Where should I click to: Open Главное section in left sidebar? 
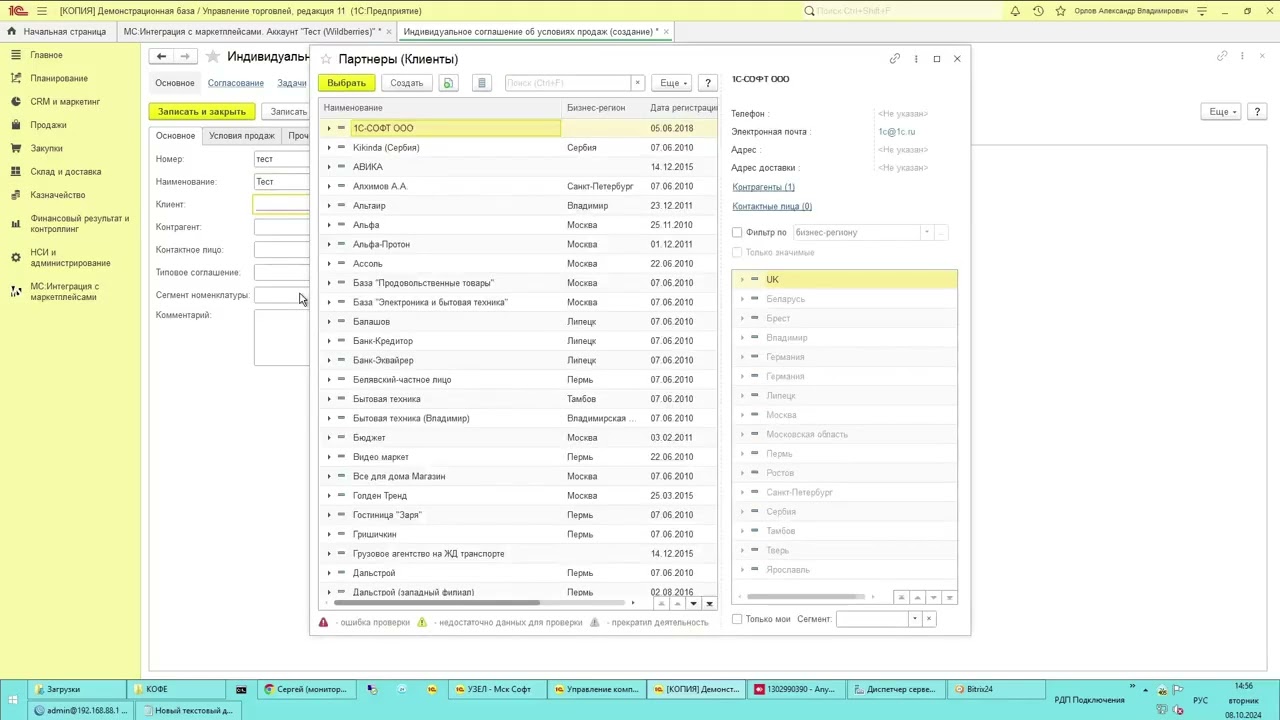point(46,55)
